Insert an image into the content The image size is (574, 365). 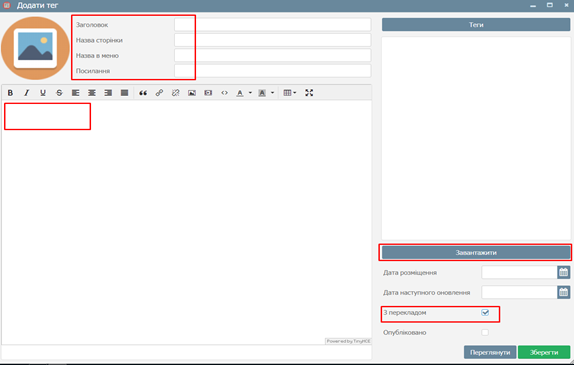[192, 93]
